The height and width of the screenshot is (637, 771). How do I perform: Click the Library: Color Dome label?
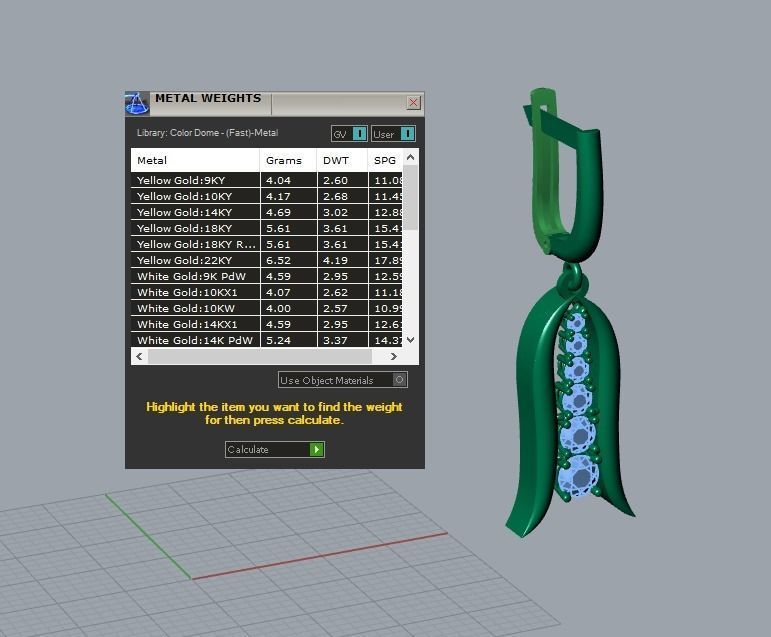pos(208,133)
